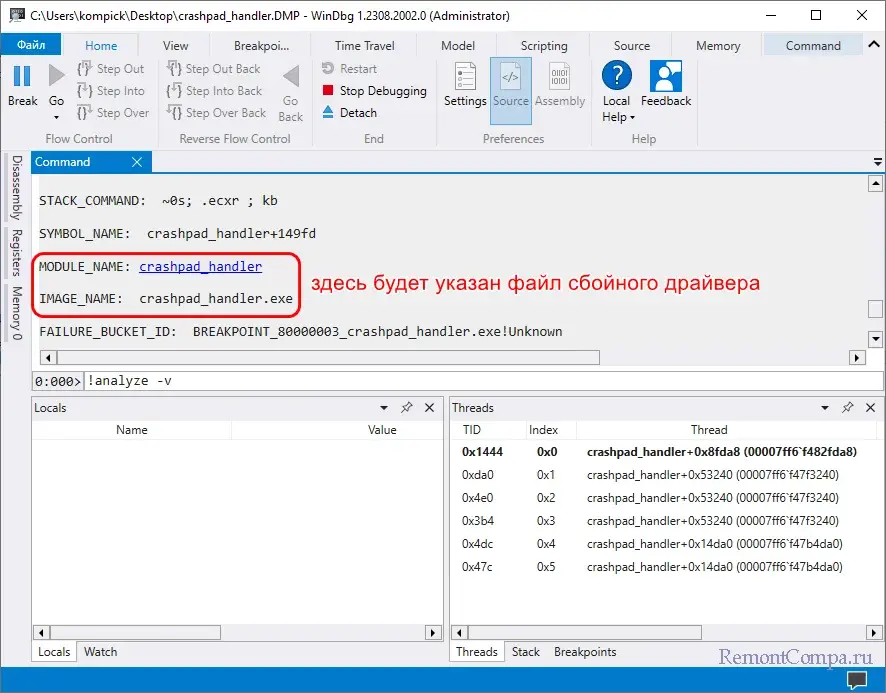
Task: Switch to the Watch tab
Action: coord(101,652)
